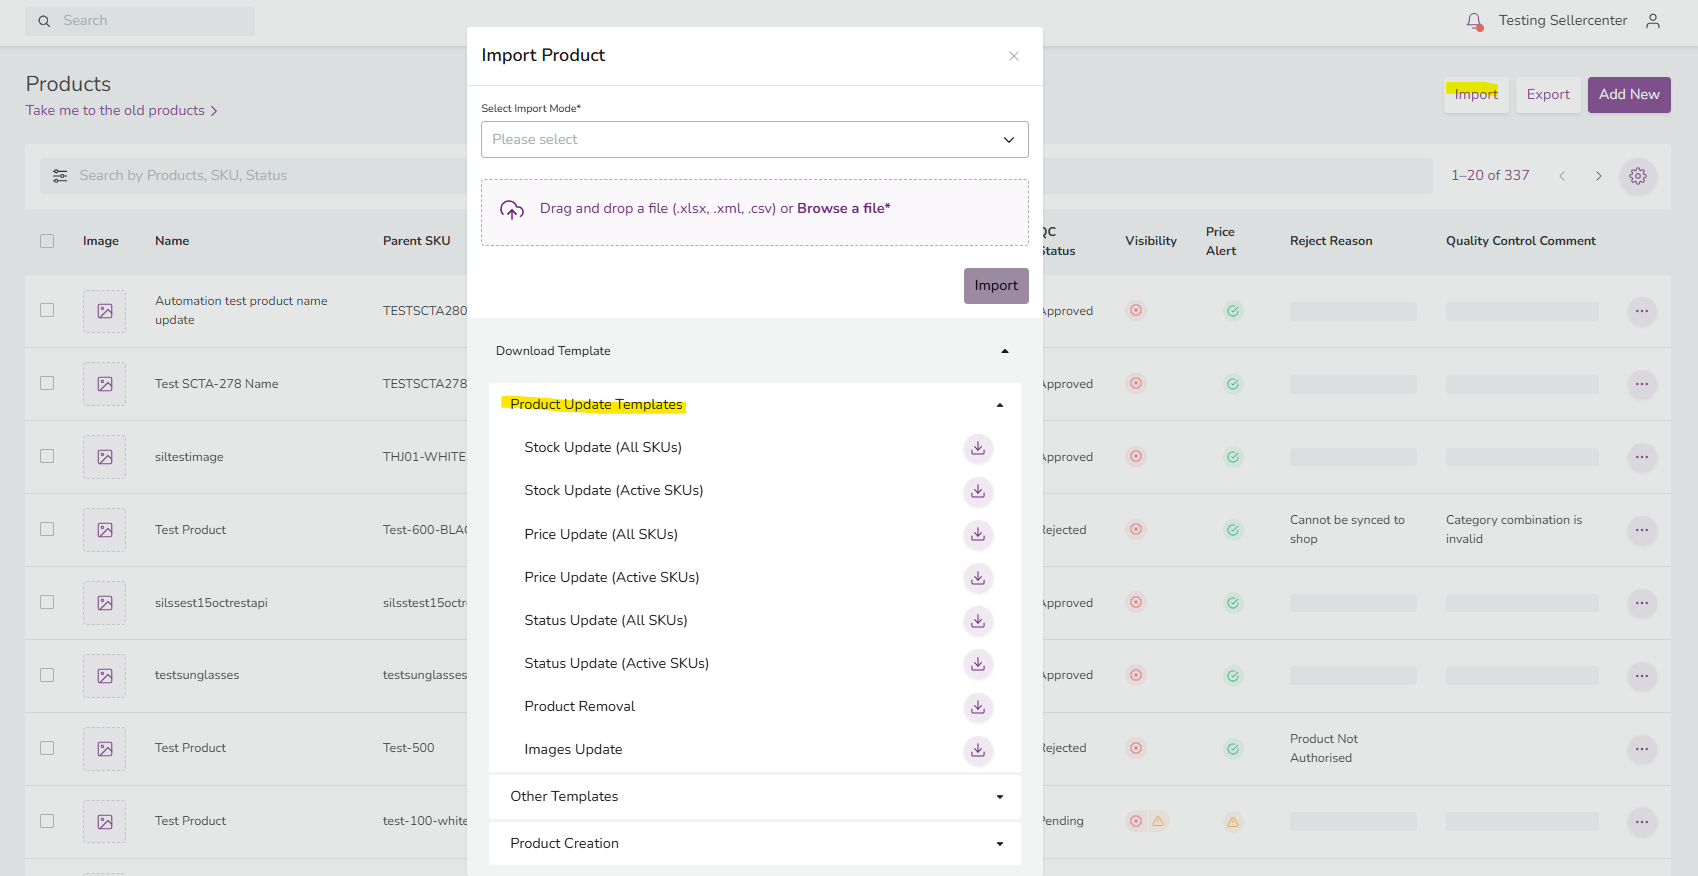
Task: Open more actions for silssest15octrestapi row
Action: [1642, 603]
